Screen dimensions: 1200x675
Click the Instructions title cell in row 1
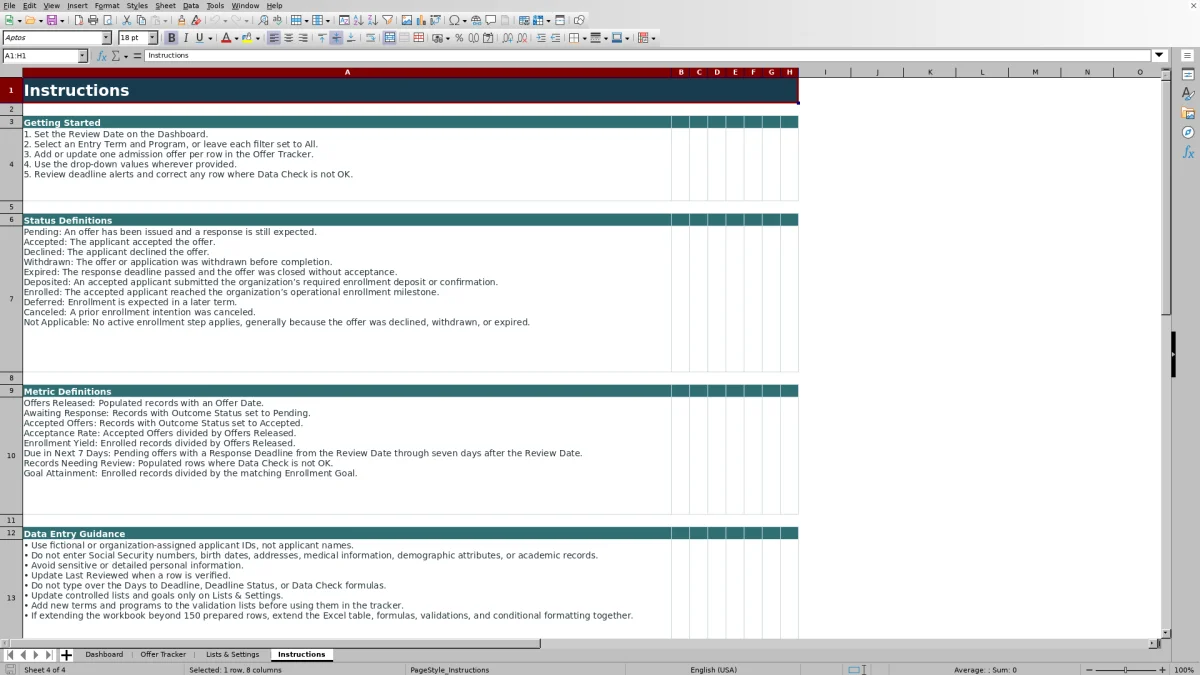[410, 90]
